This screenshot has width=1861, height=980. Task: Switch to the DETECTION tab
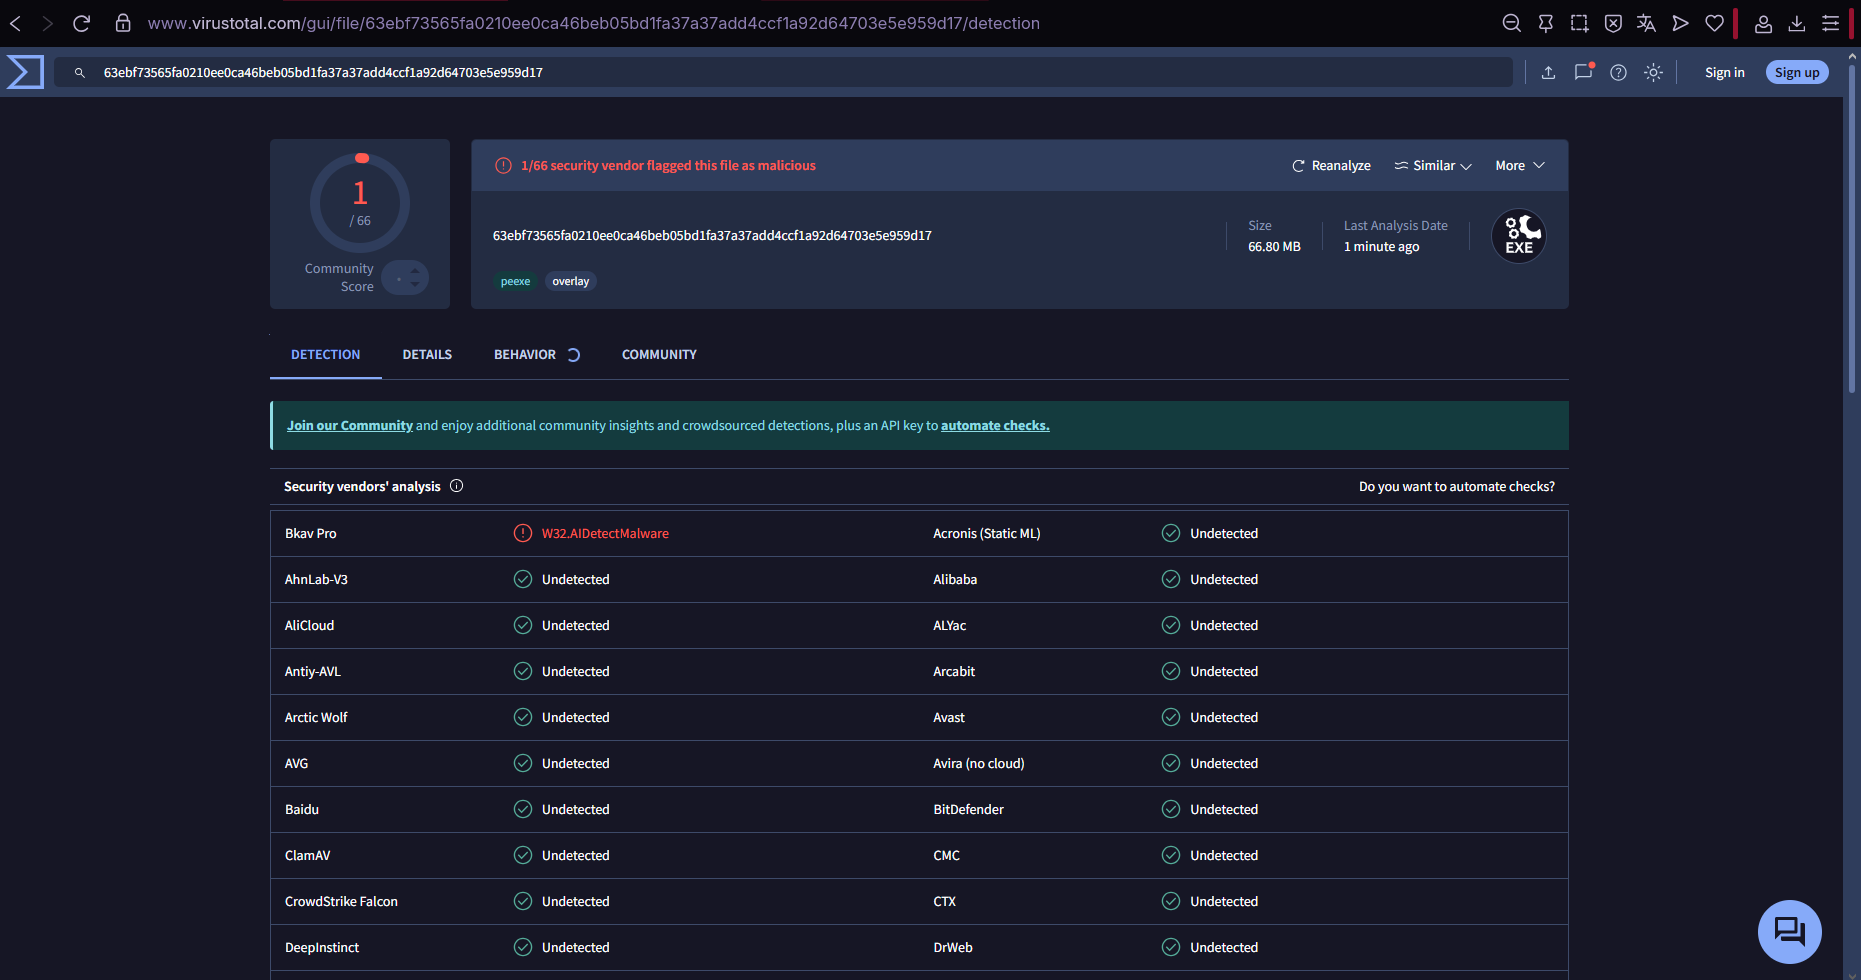click(x=325, y=355)
